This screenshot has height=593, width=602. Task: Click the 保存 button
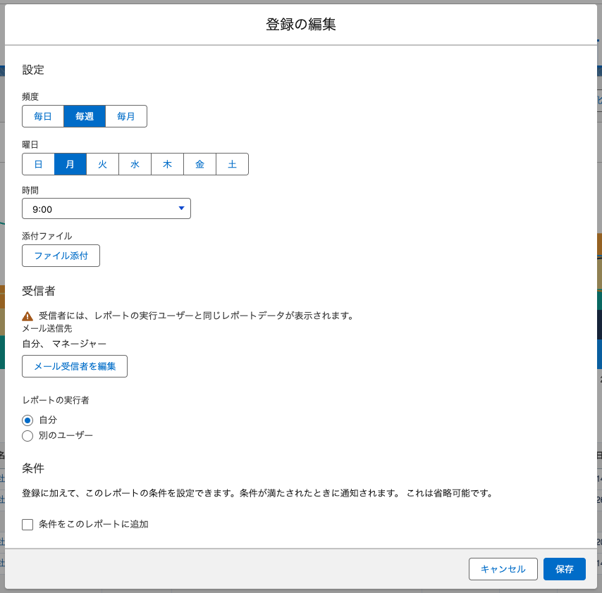tap(564, 569)
